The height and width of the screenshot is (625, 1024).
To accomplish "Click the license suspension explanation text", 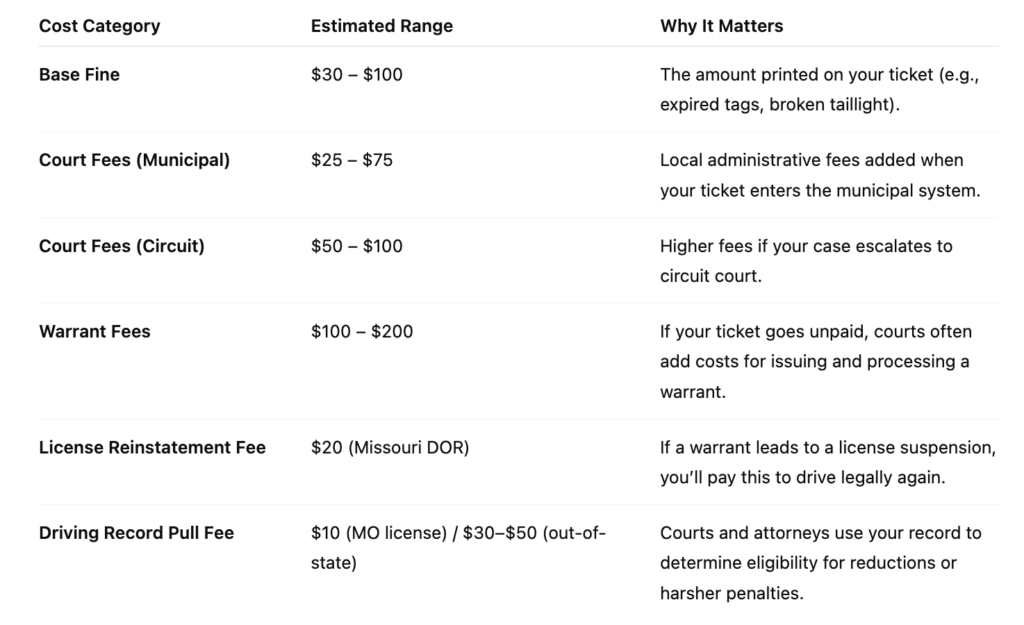I will pos(828,462).
